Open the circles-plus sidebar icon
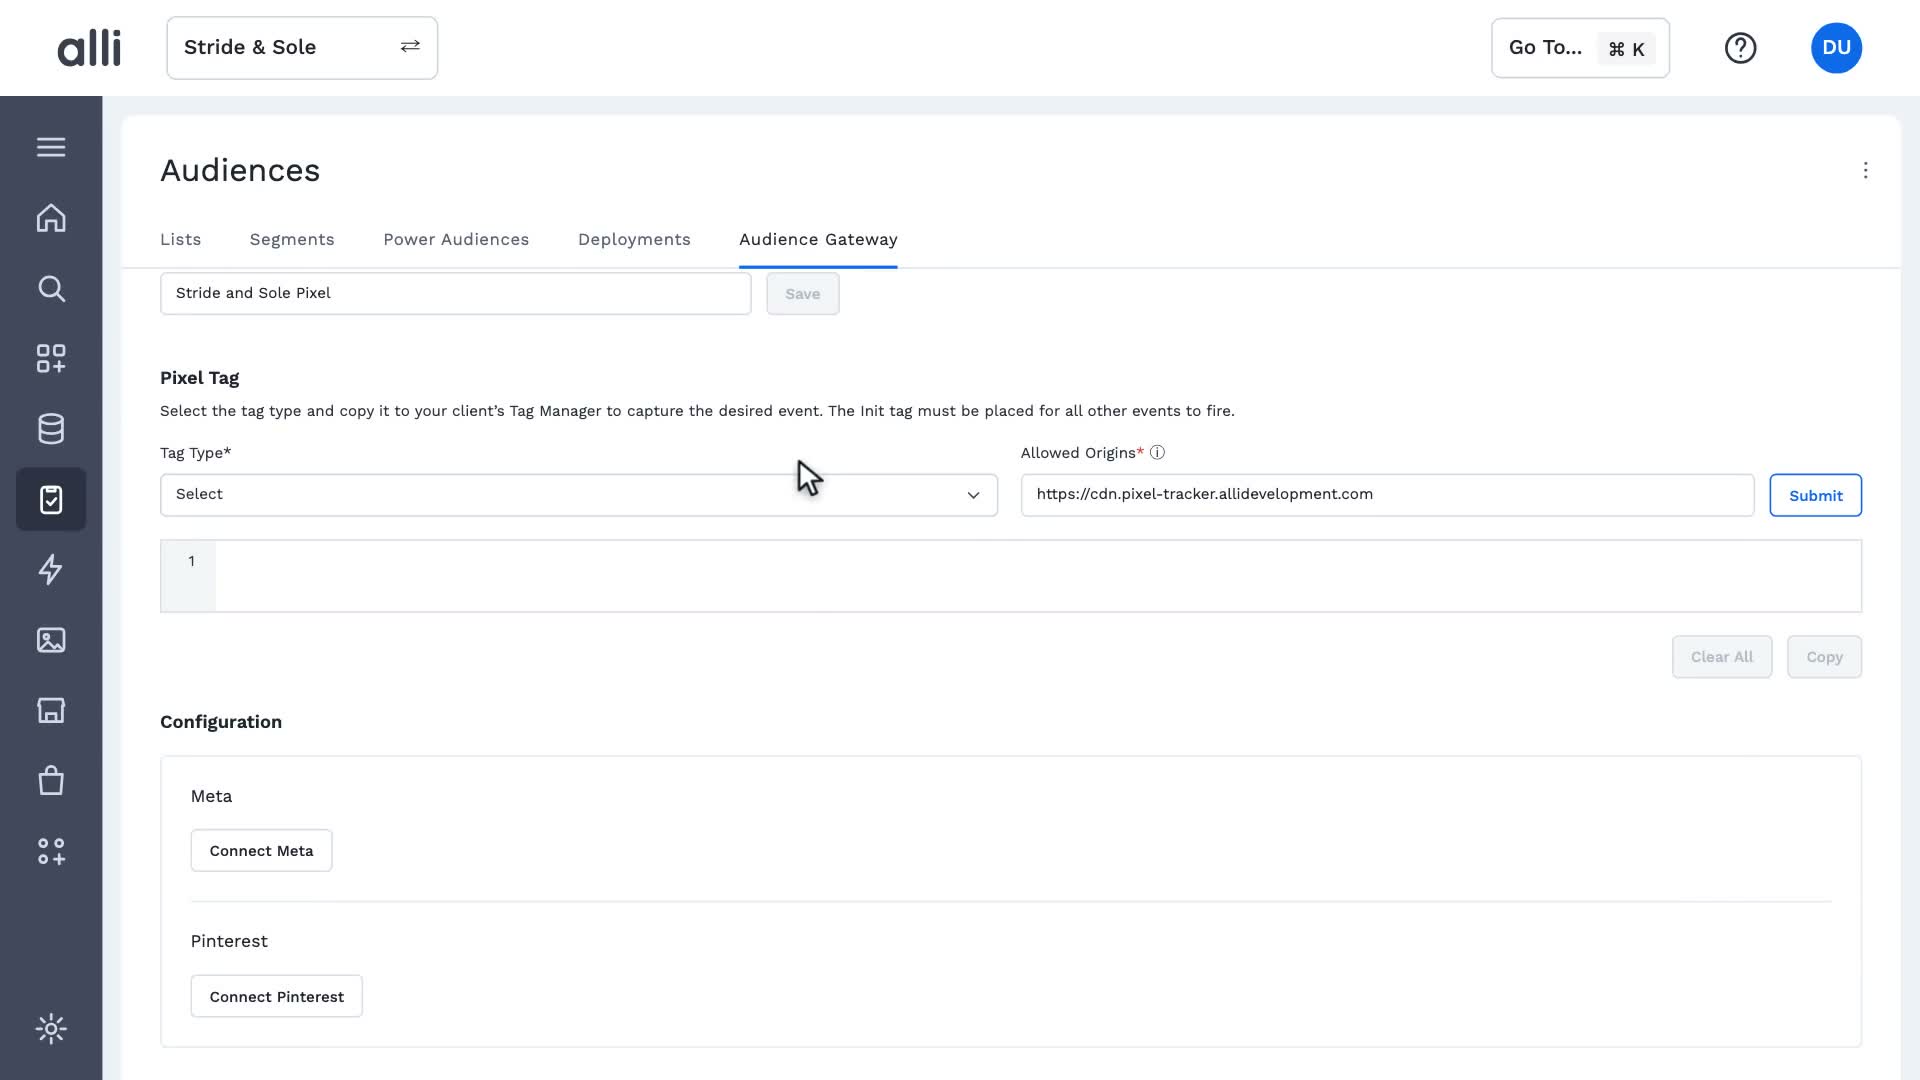 point(51,851)
